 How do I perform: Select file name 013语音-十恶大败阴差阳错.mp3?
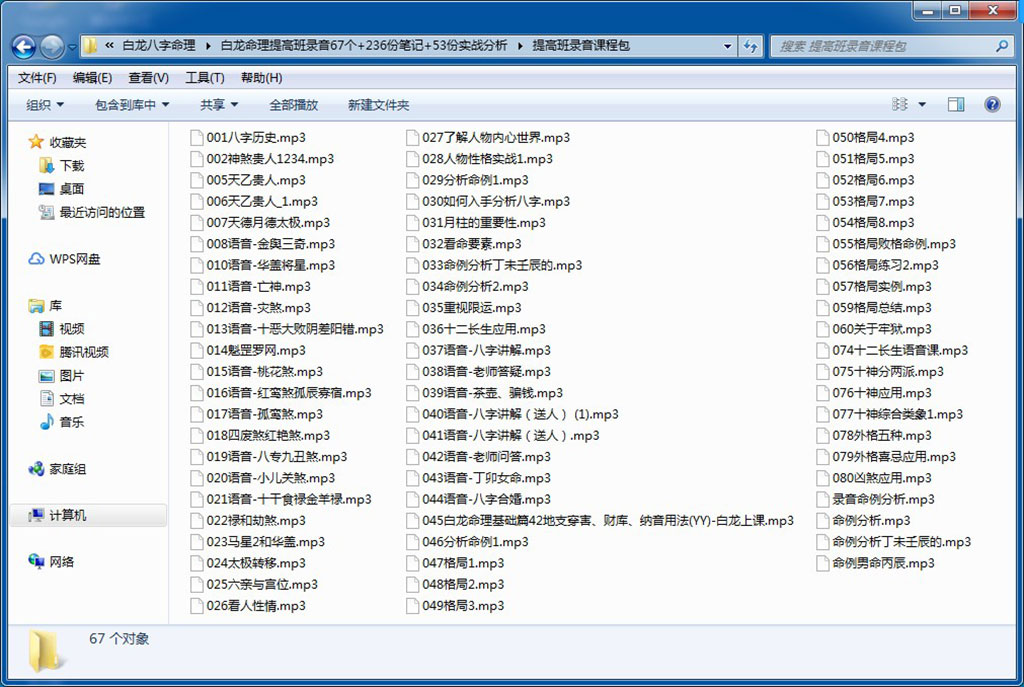295,329
